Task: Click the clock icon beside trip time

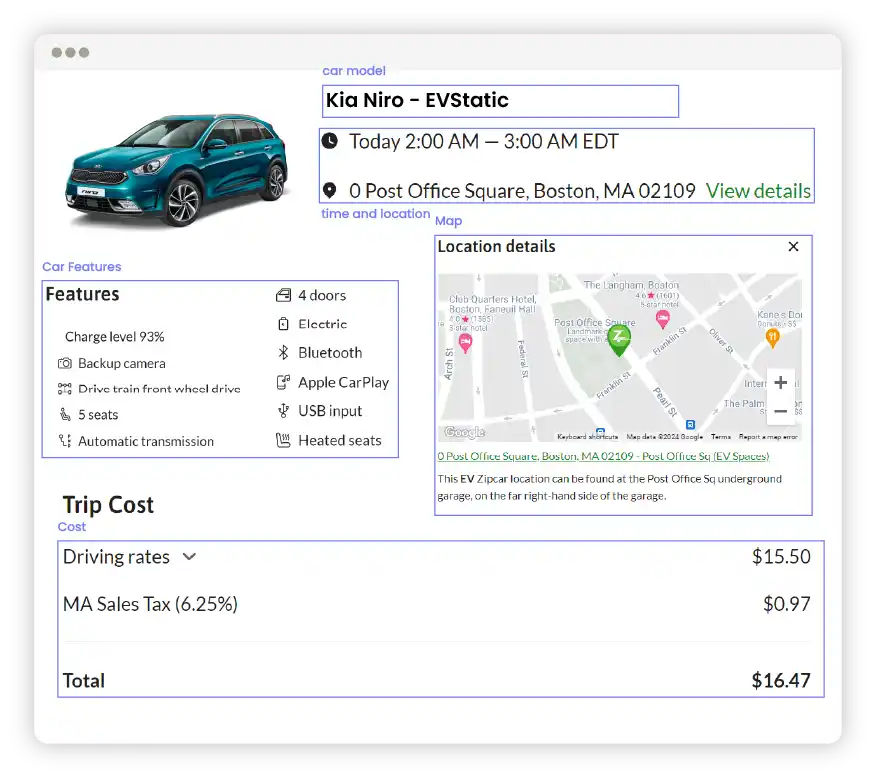Action: 330,141
